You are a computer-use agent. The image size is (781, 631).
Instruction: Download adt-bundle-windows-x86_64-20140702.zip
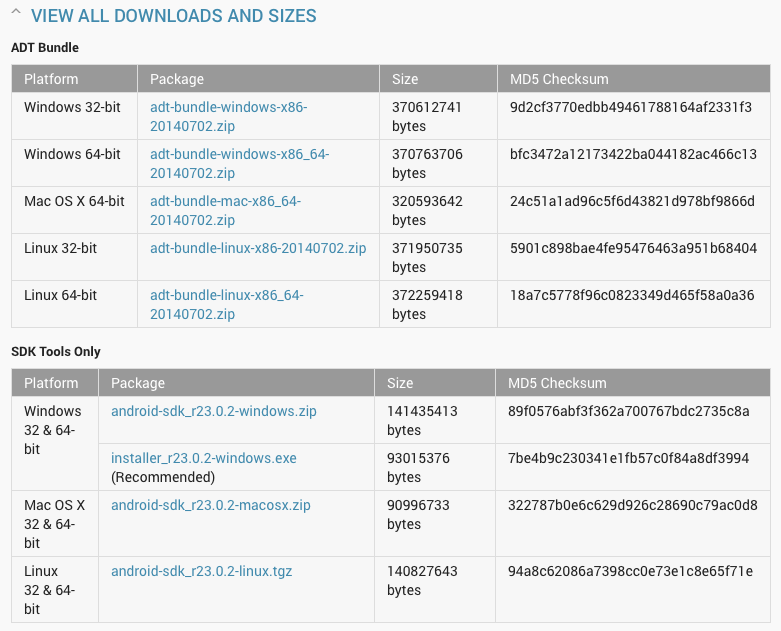pos(240,163)
